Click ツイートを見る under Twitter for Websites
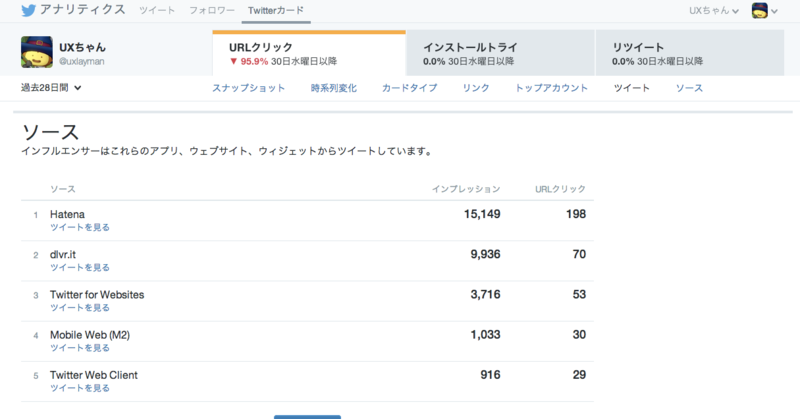This screenshot has width=800, height=419. [x=80, y=308]
